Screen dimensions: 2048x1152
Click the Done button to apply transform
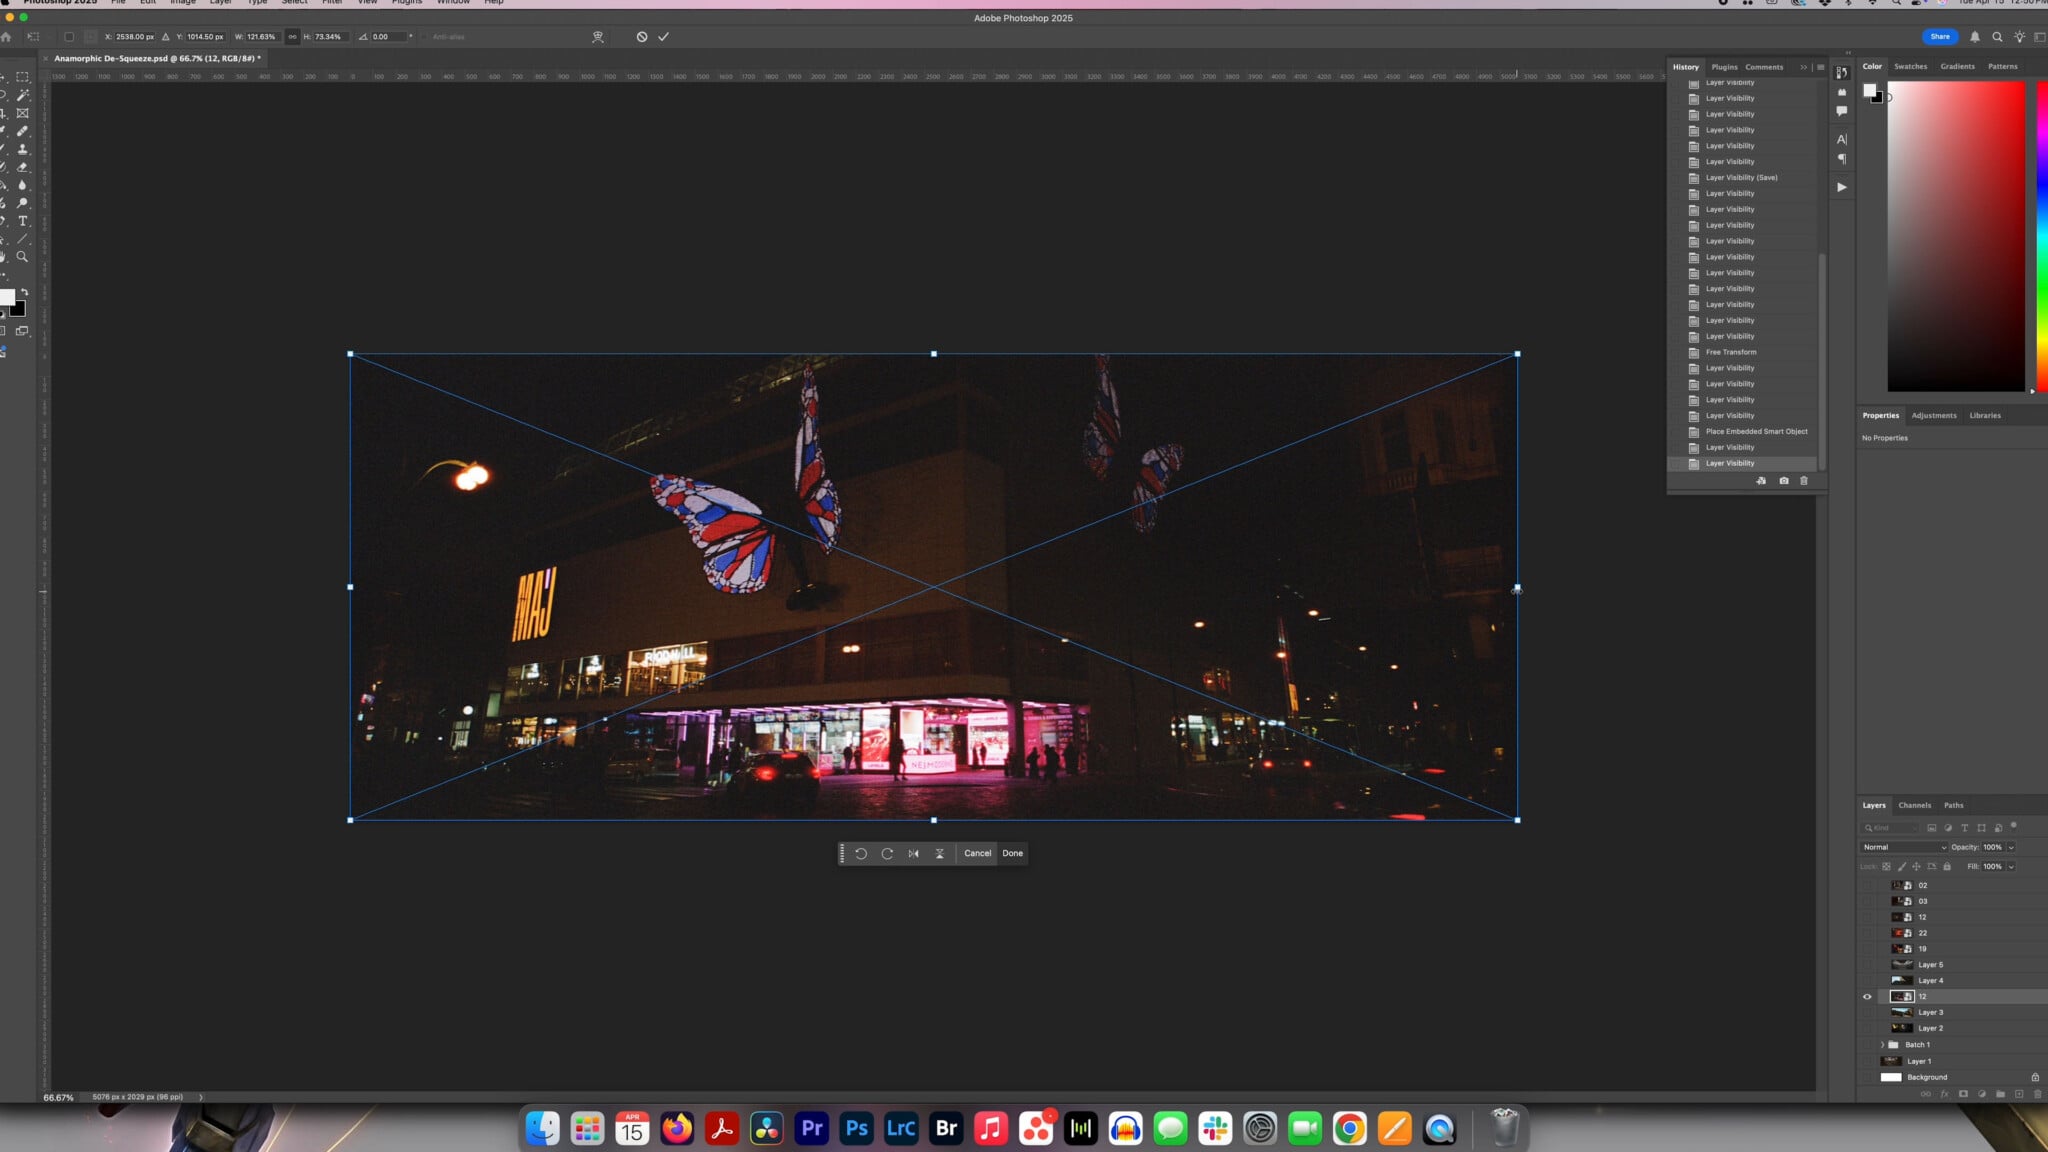click(1012, 853)
